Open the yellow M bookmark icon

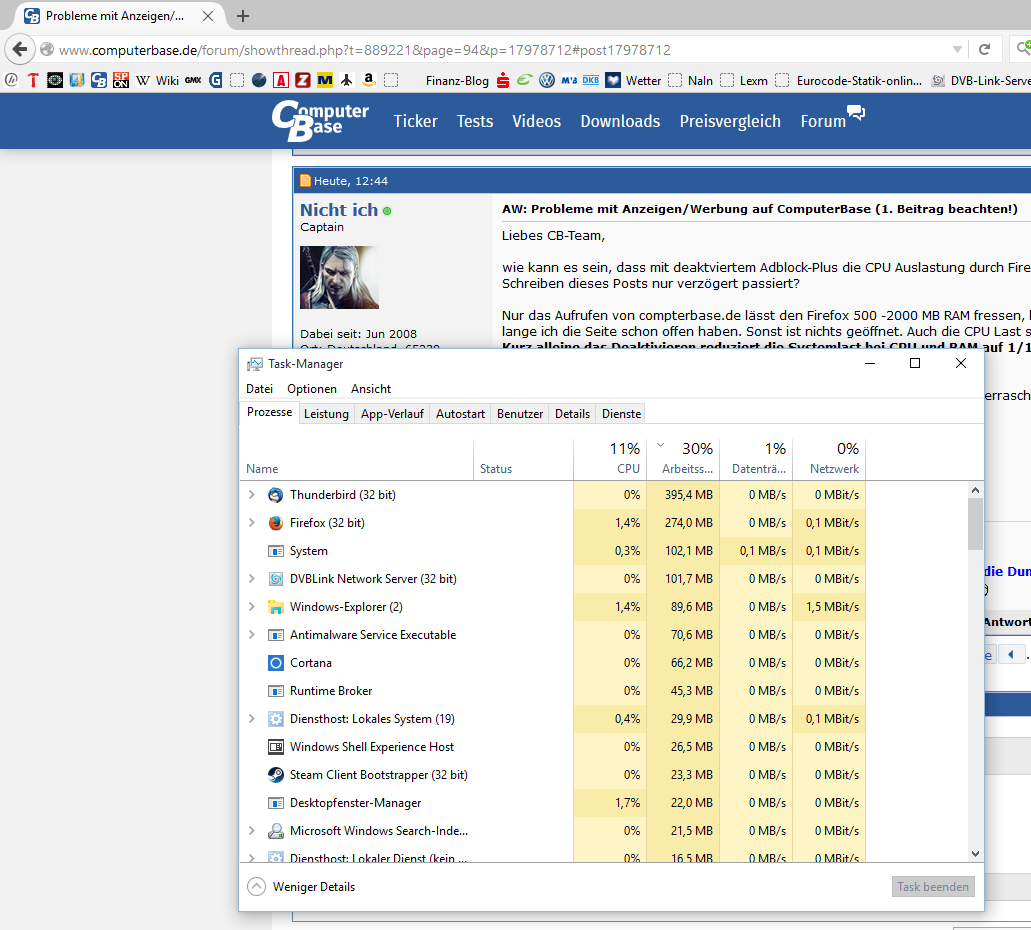coord(325,80)
